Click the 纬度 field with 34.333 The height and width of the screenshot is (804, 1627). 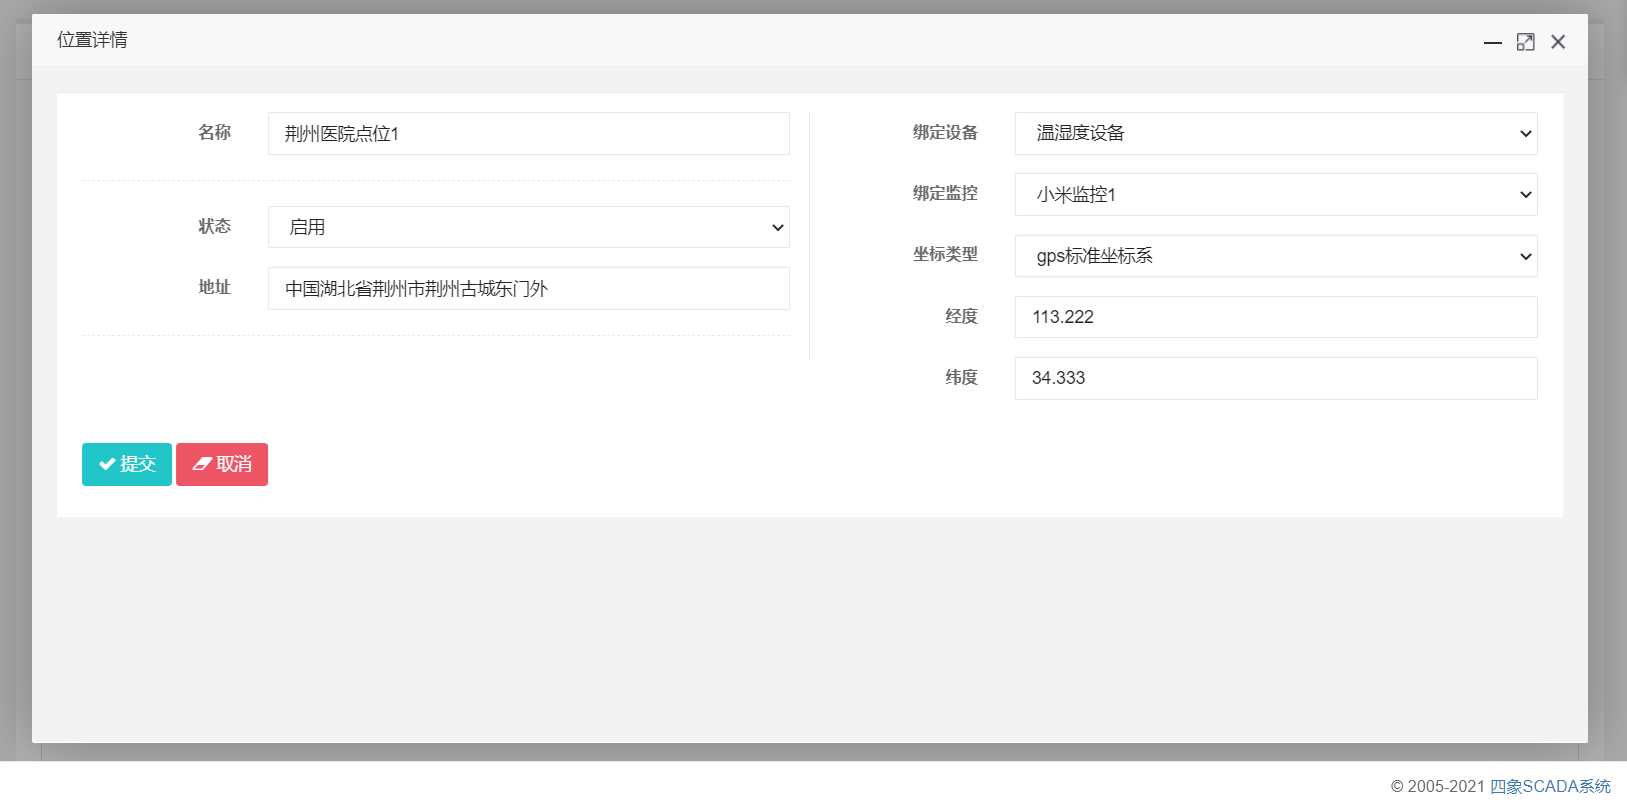(x=1275, y=378)
